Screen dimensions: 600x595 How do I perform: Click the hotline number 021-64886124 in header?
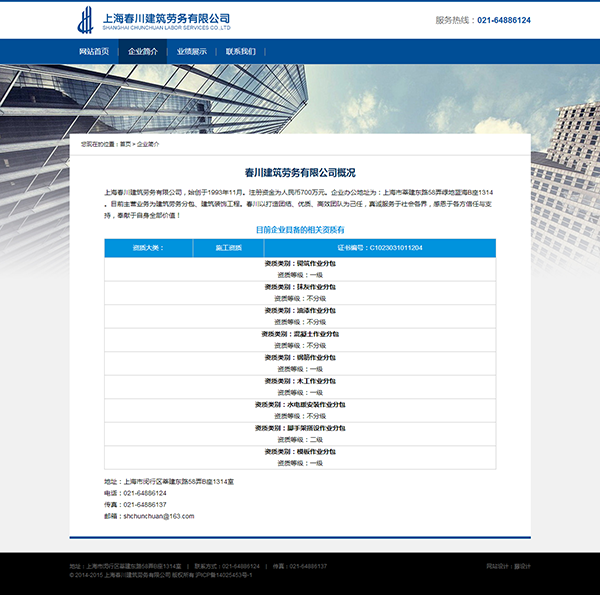(x=504, y=20)
